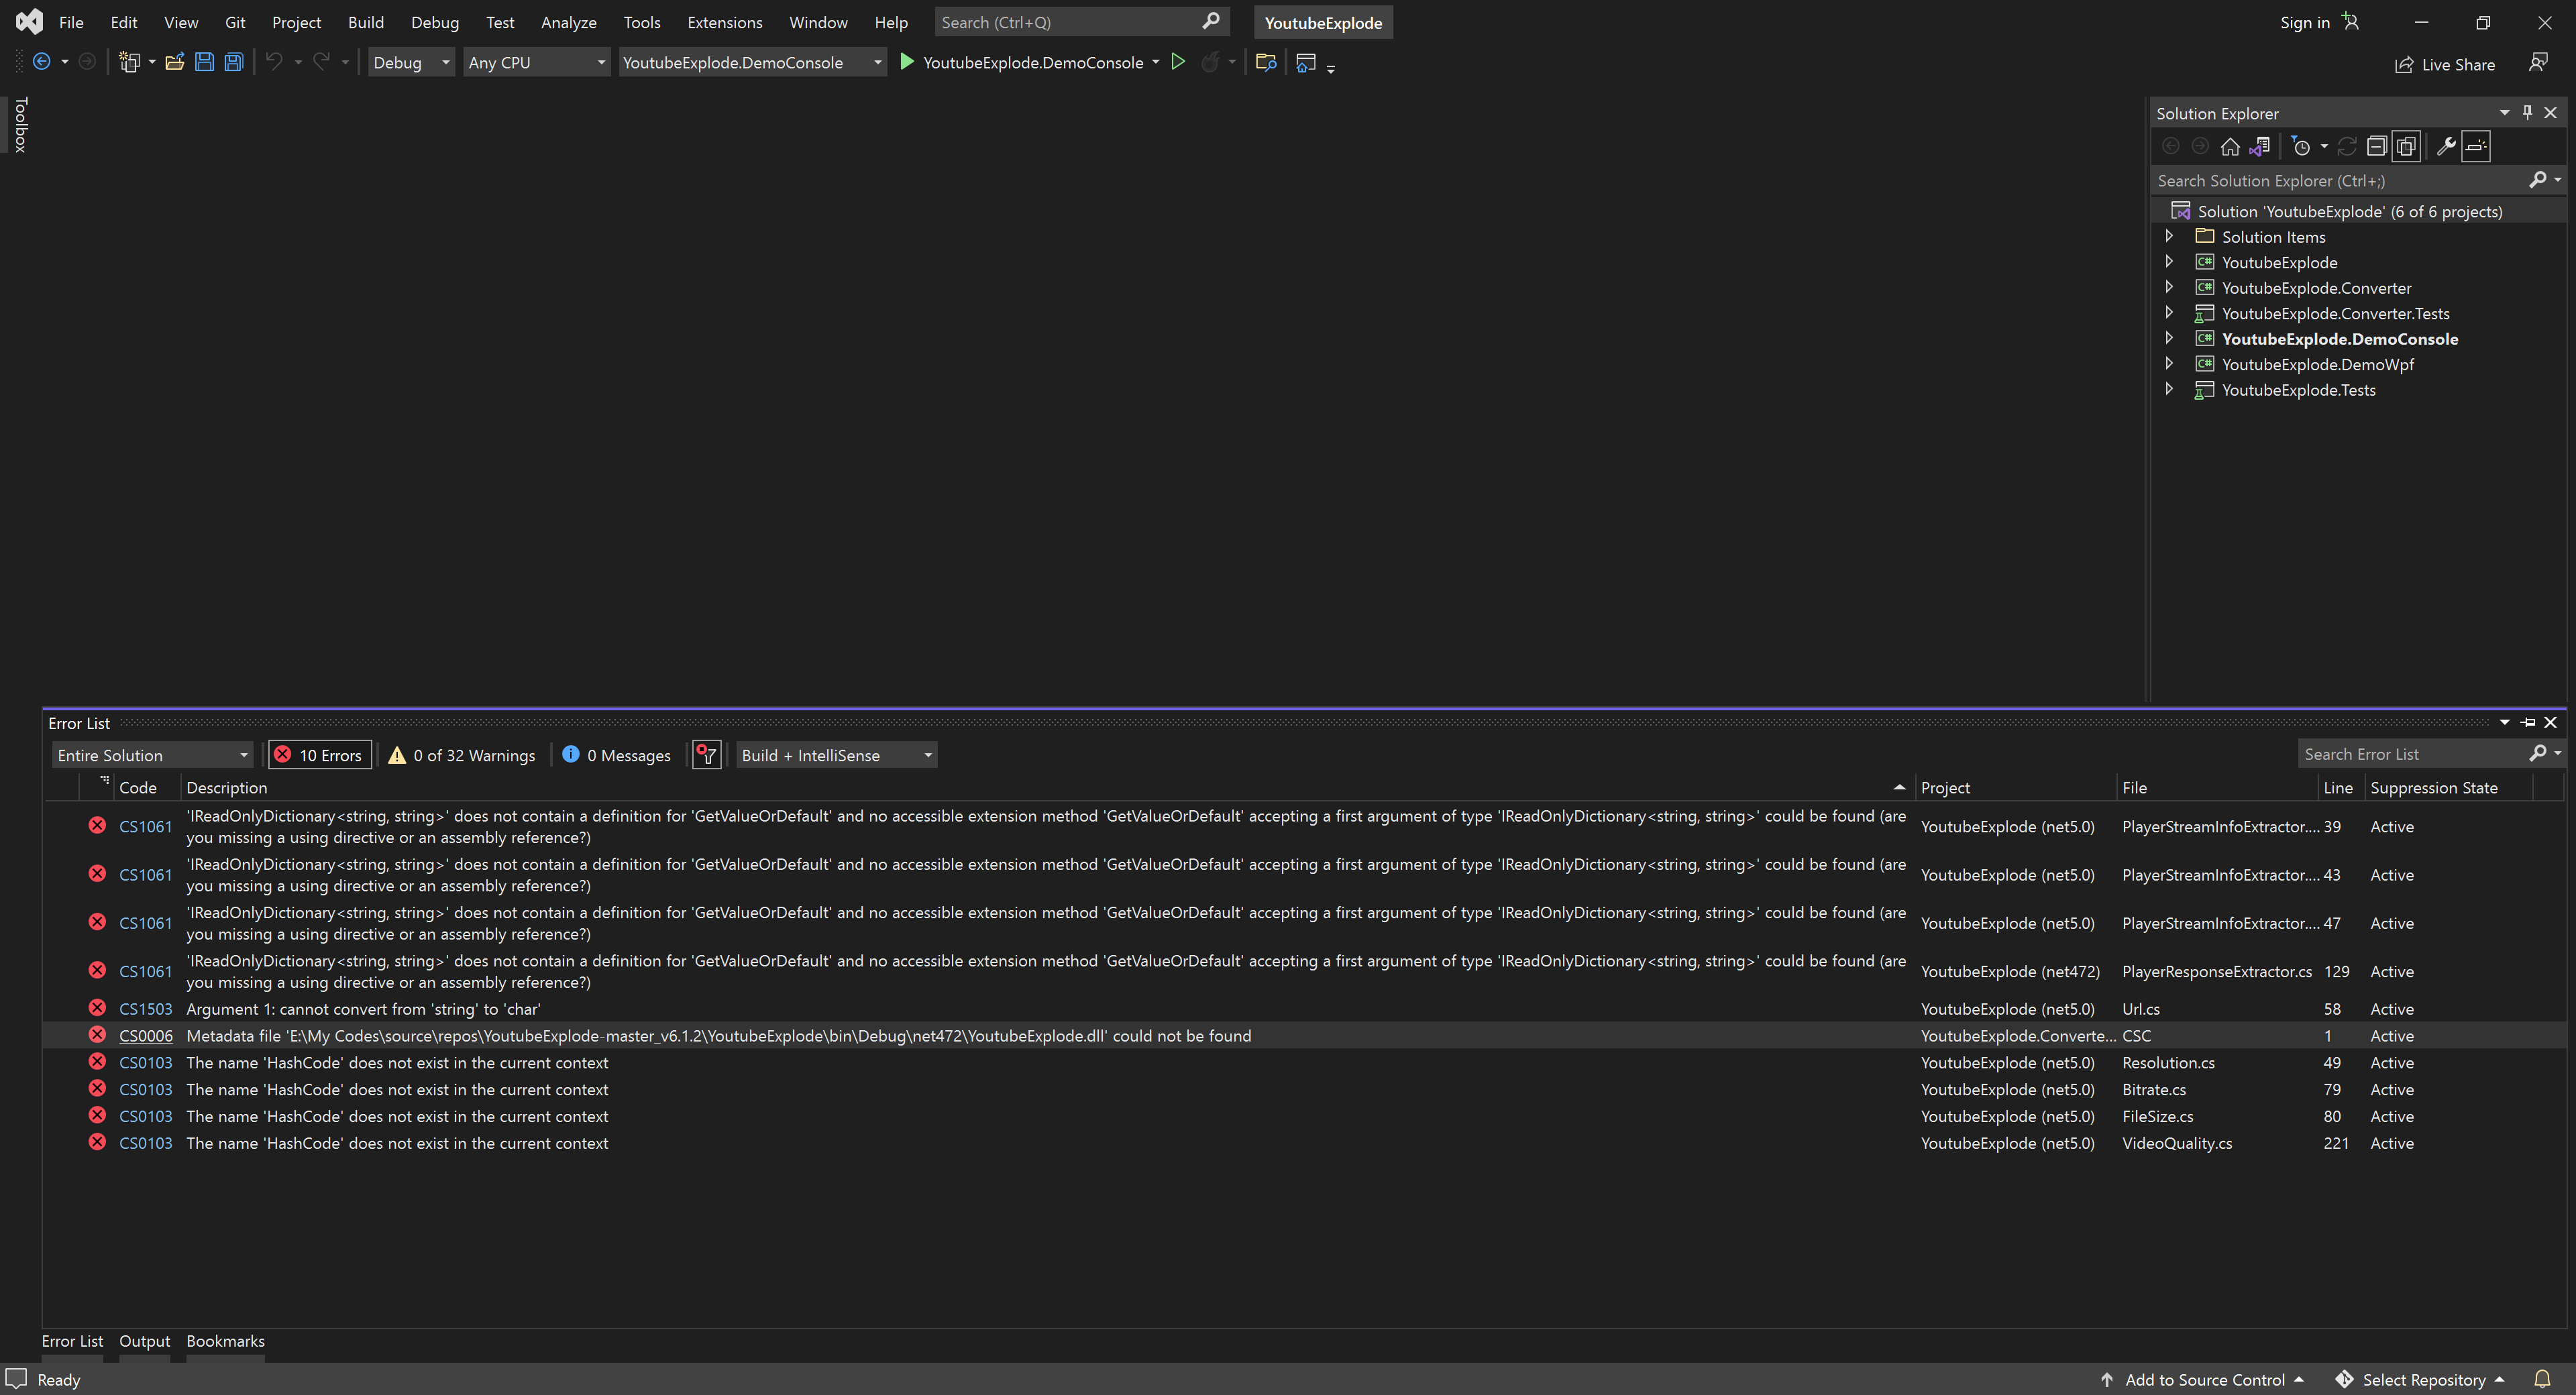Click the Sync with Active Document icon
The height and width of the screenshot is (1395, 2576).
point(2260,146)
